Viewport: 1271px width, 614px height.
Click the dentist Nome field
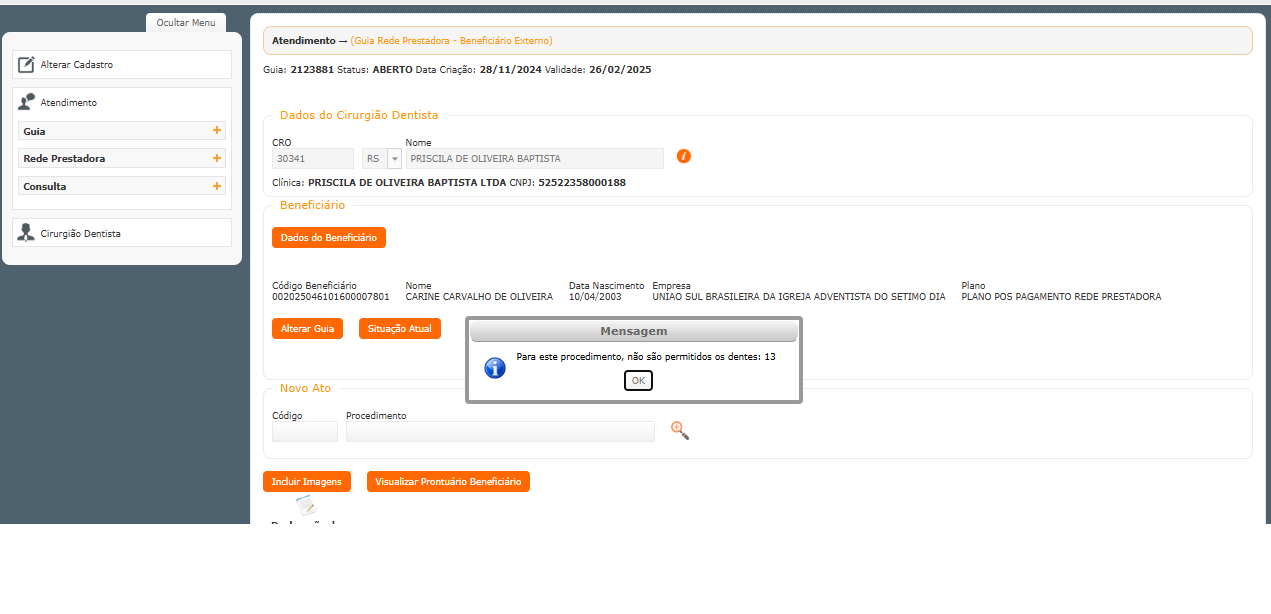click(x=534, y=158)
